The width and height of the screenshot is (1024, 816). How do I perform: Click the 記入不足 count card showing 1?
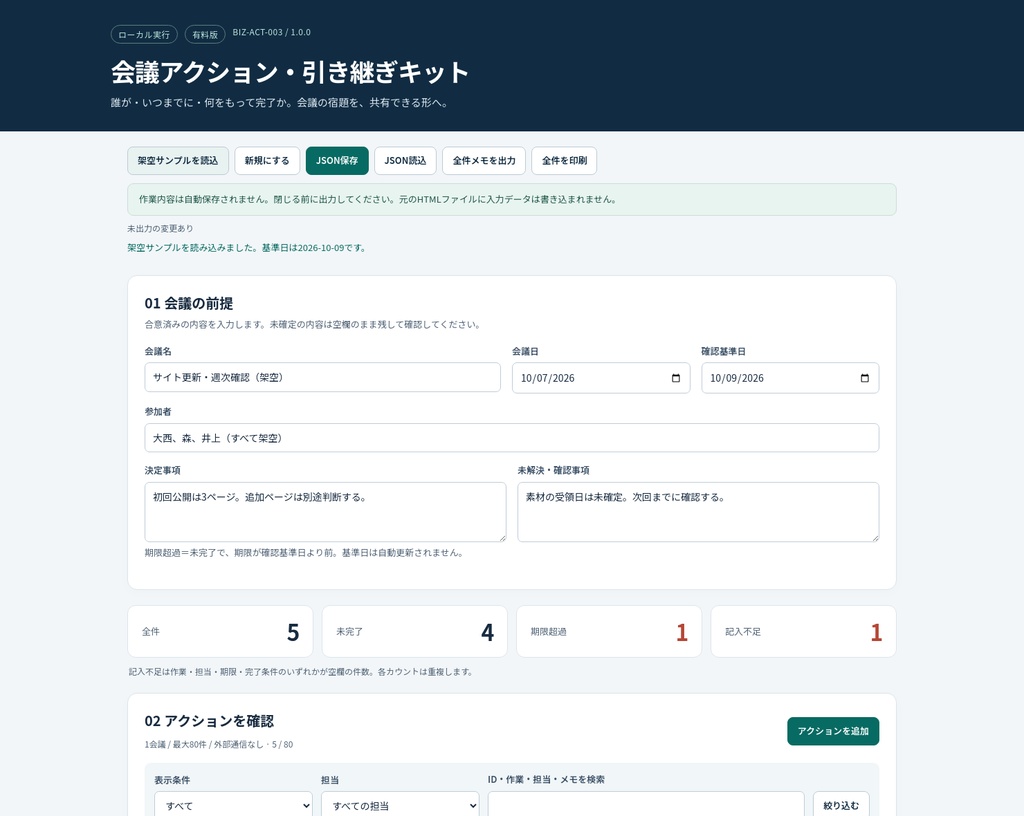click(x=803, y=631)
